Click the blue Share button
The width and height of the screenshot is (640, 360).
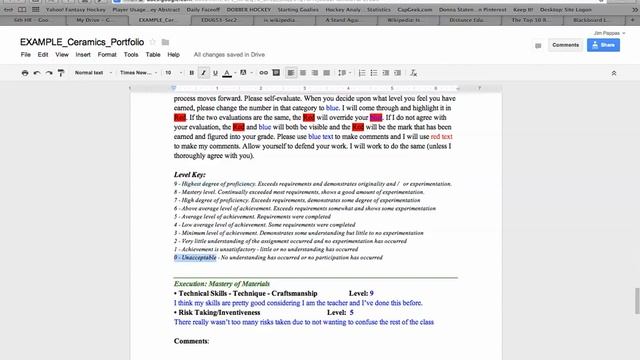click(x=603, y=45)
